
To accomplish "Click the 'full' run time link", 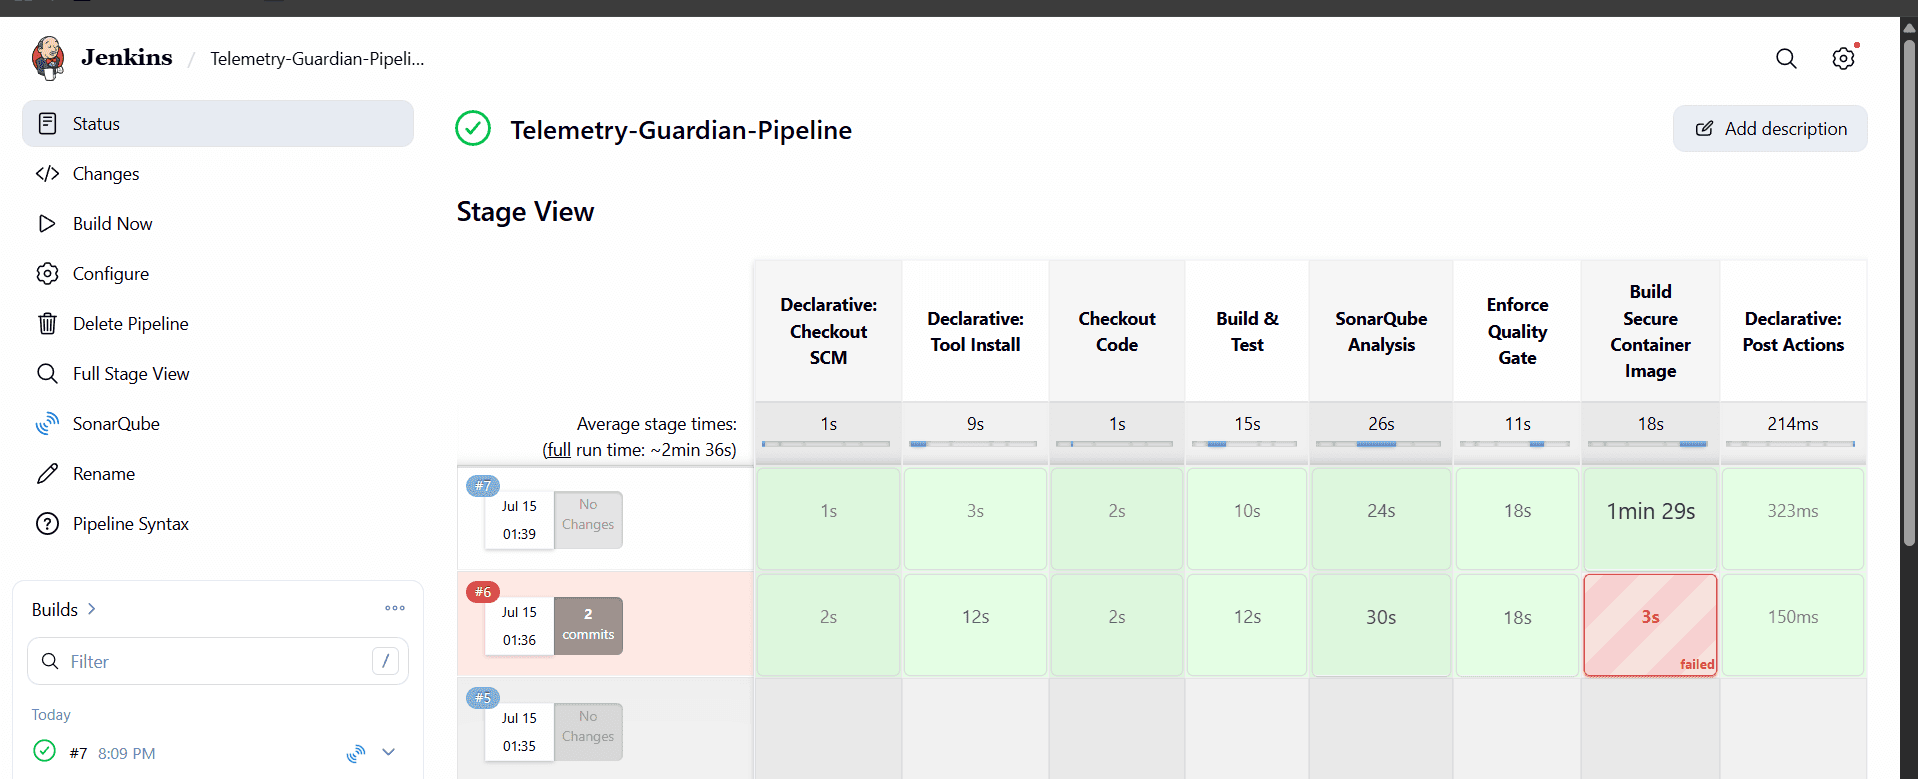I will 559,450.
